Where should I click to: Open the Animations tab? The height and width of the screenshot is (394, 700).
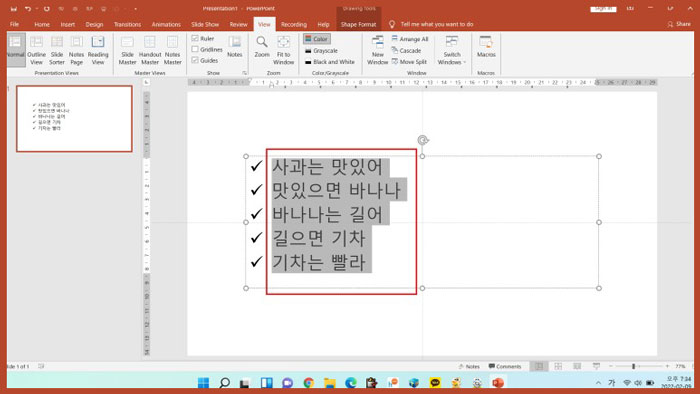coord(166,25)
